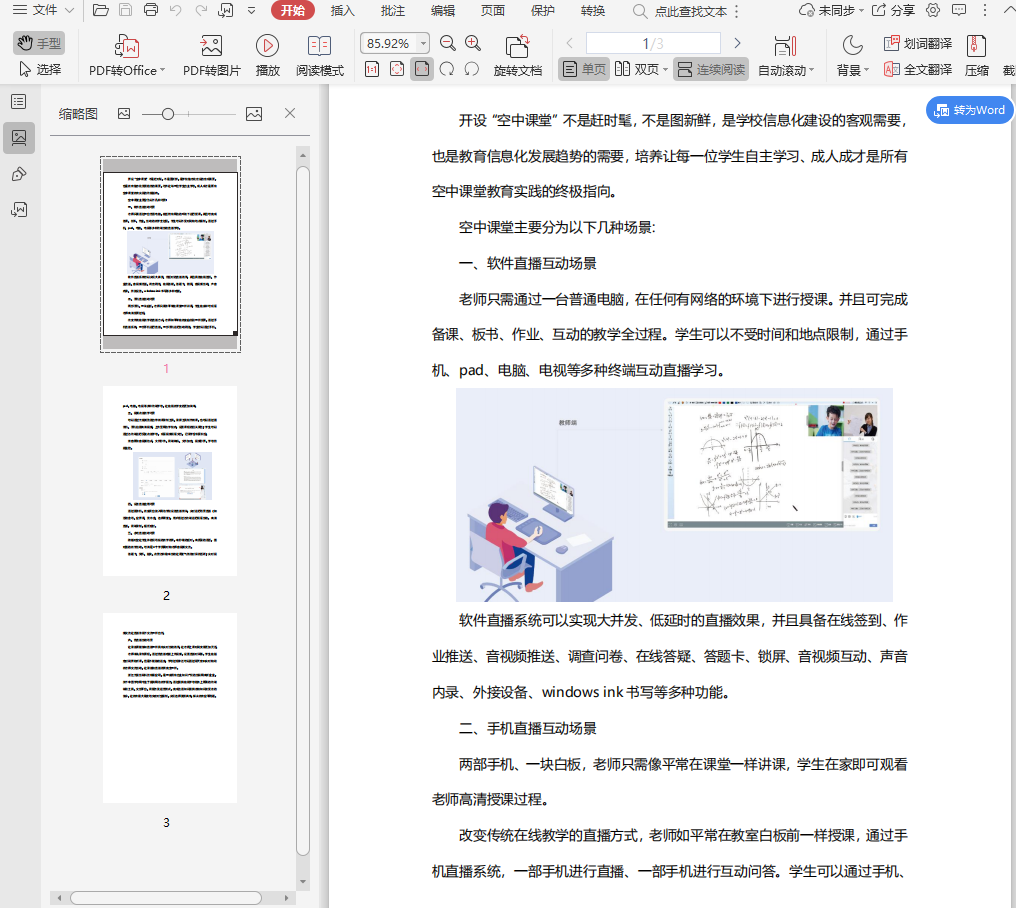Rotate view clockwise icon
The image size is (1016, 908).
pyautogui.click(x=447, y=69)
